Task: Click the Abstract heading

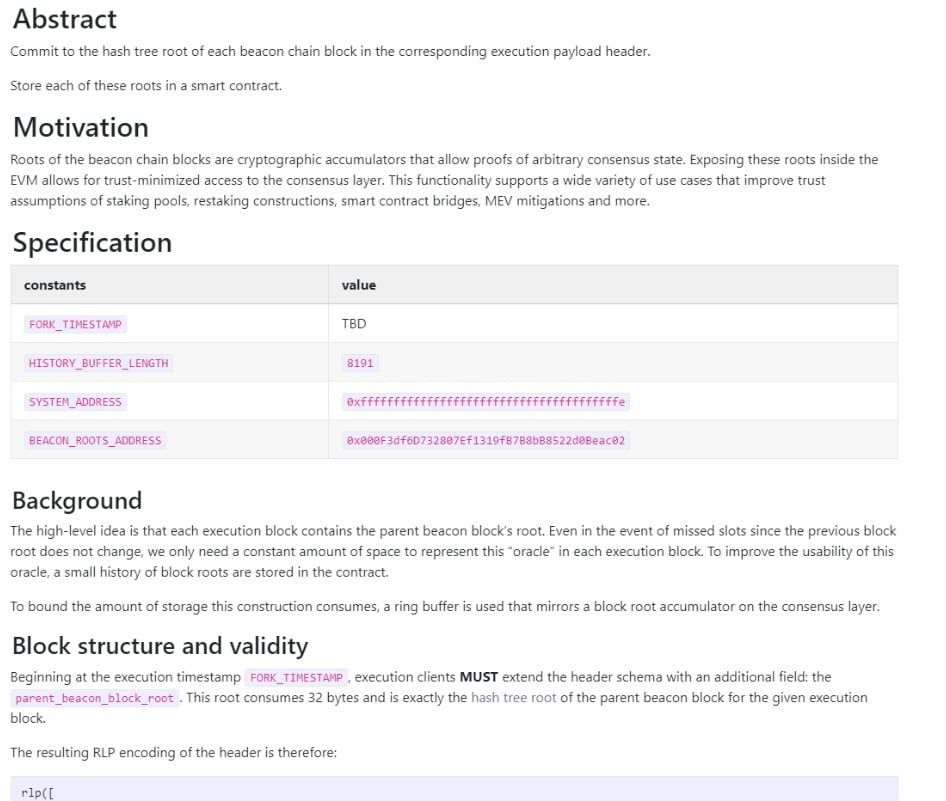Action: pos(65,19)
